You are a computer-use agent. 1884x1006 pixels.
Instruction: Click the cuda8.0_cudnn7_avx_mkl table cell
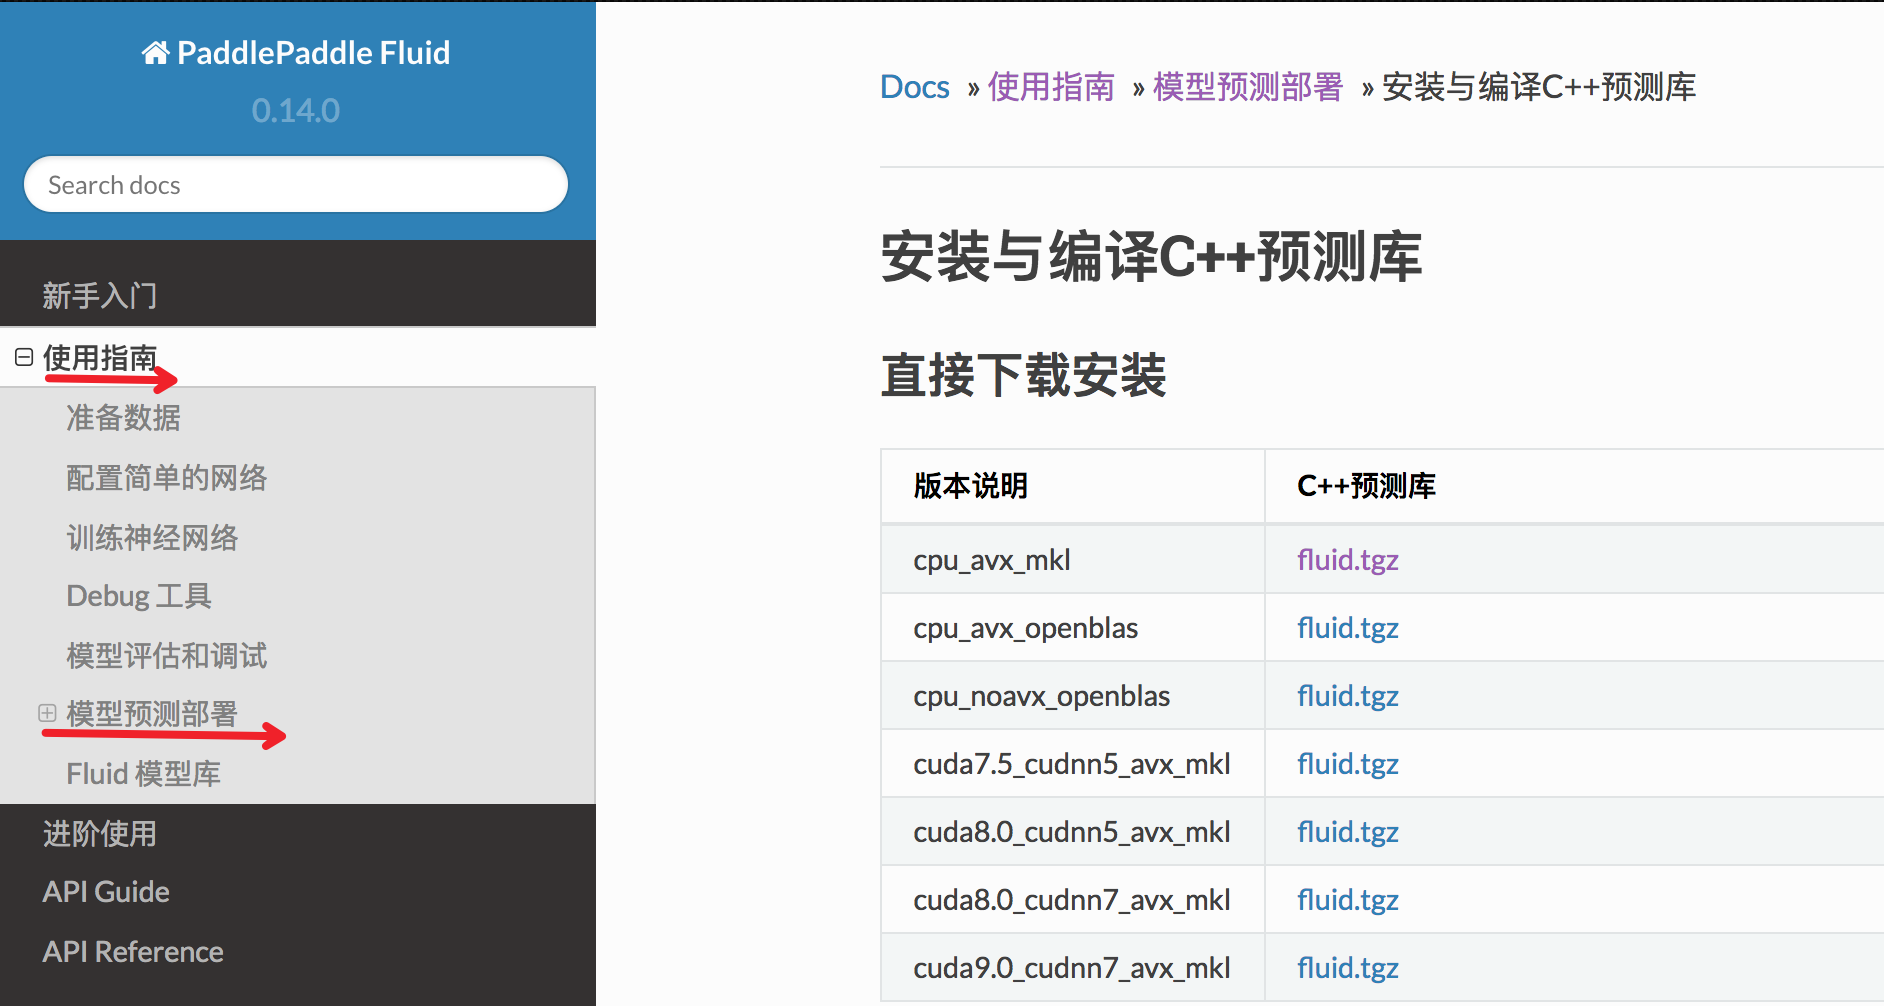tap(1073, 900)
